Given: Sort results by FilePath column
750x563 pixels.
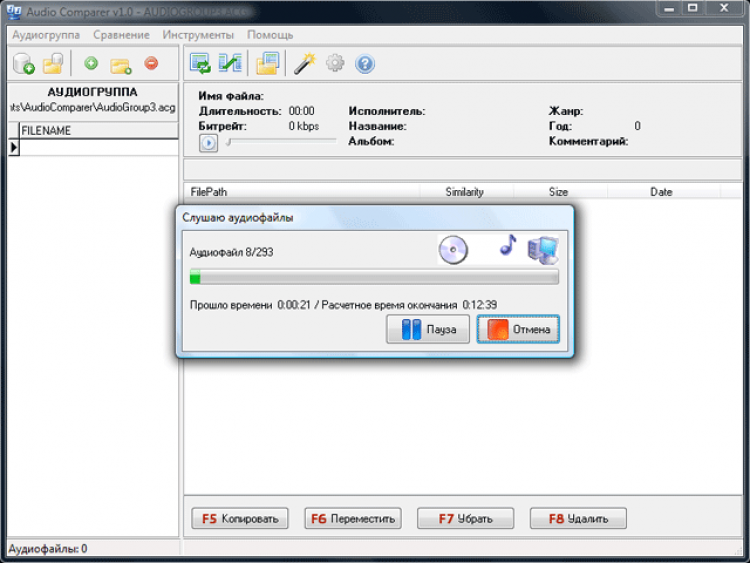Looking at the screenshot, I should point(302,192).
